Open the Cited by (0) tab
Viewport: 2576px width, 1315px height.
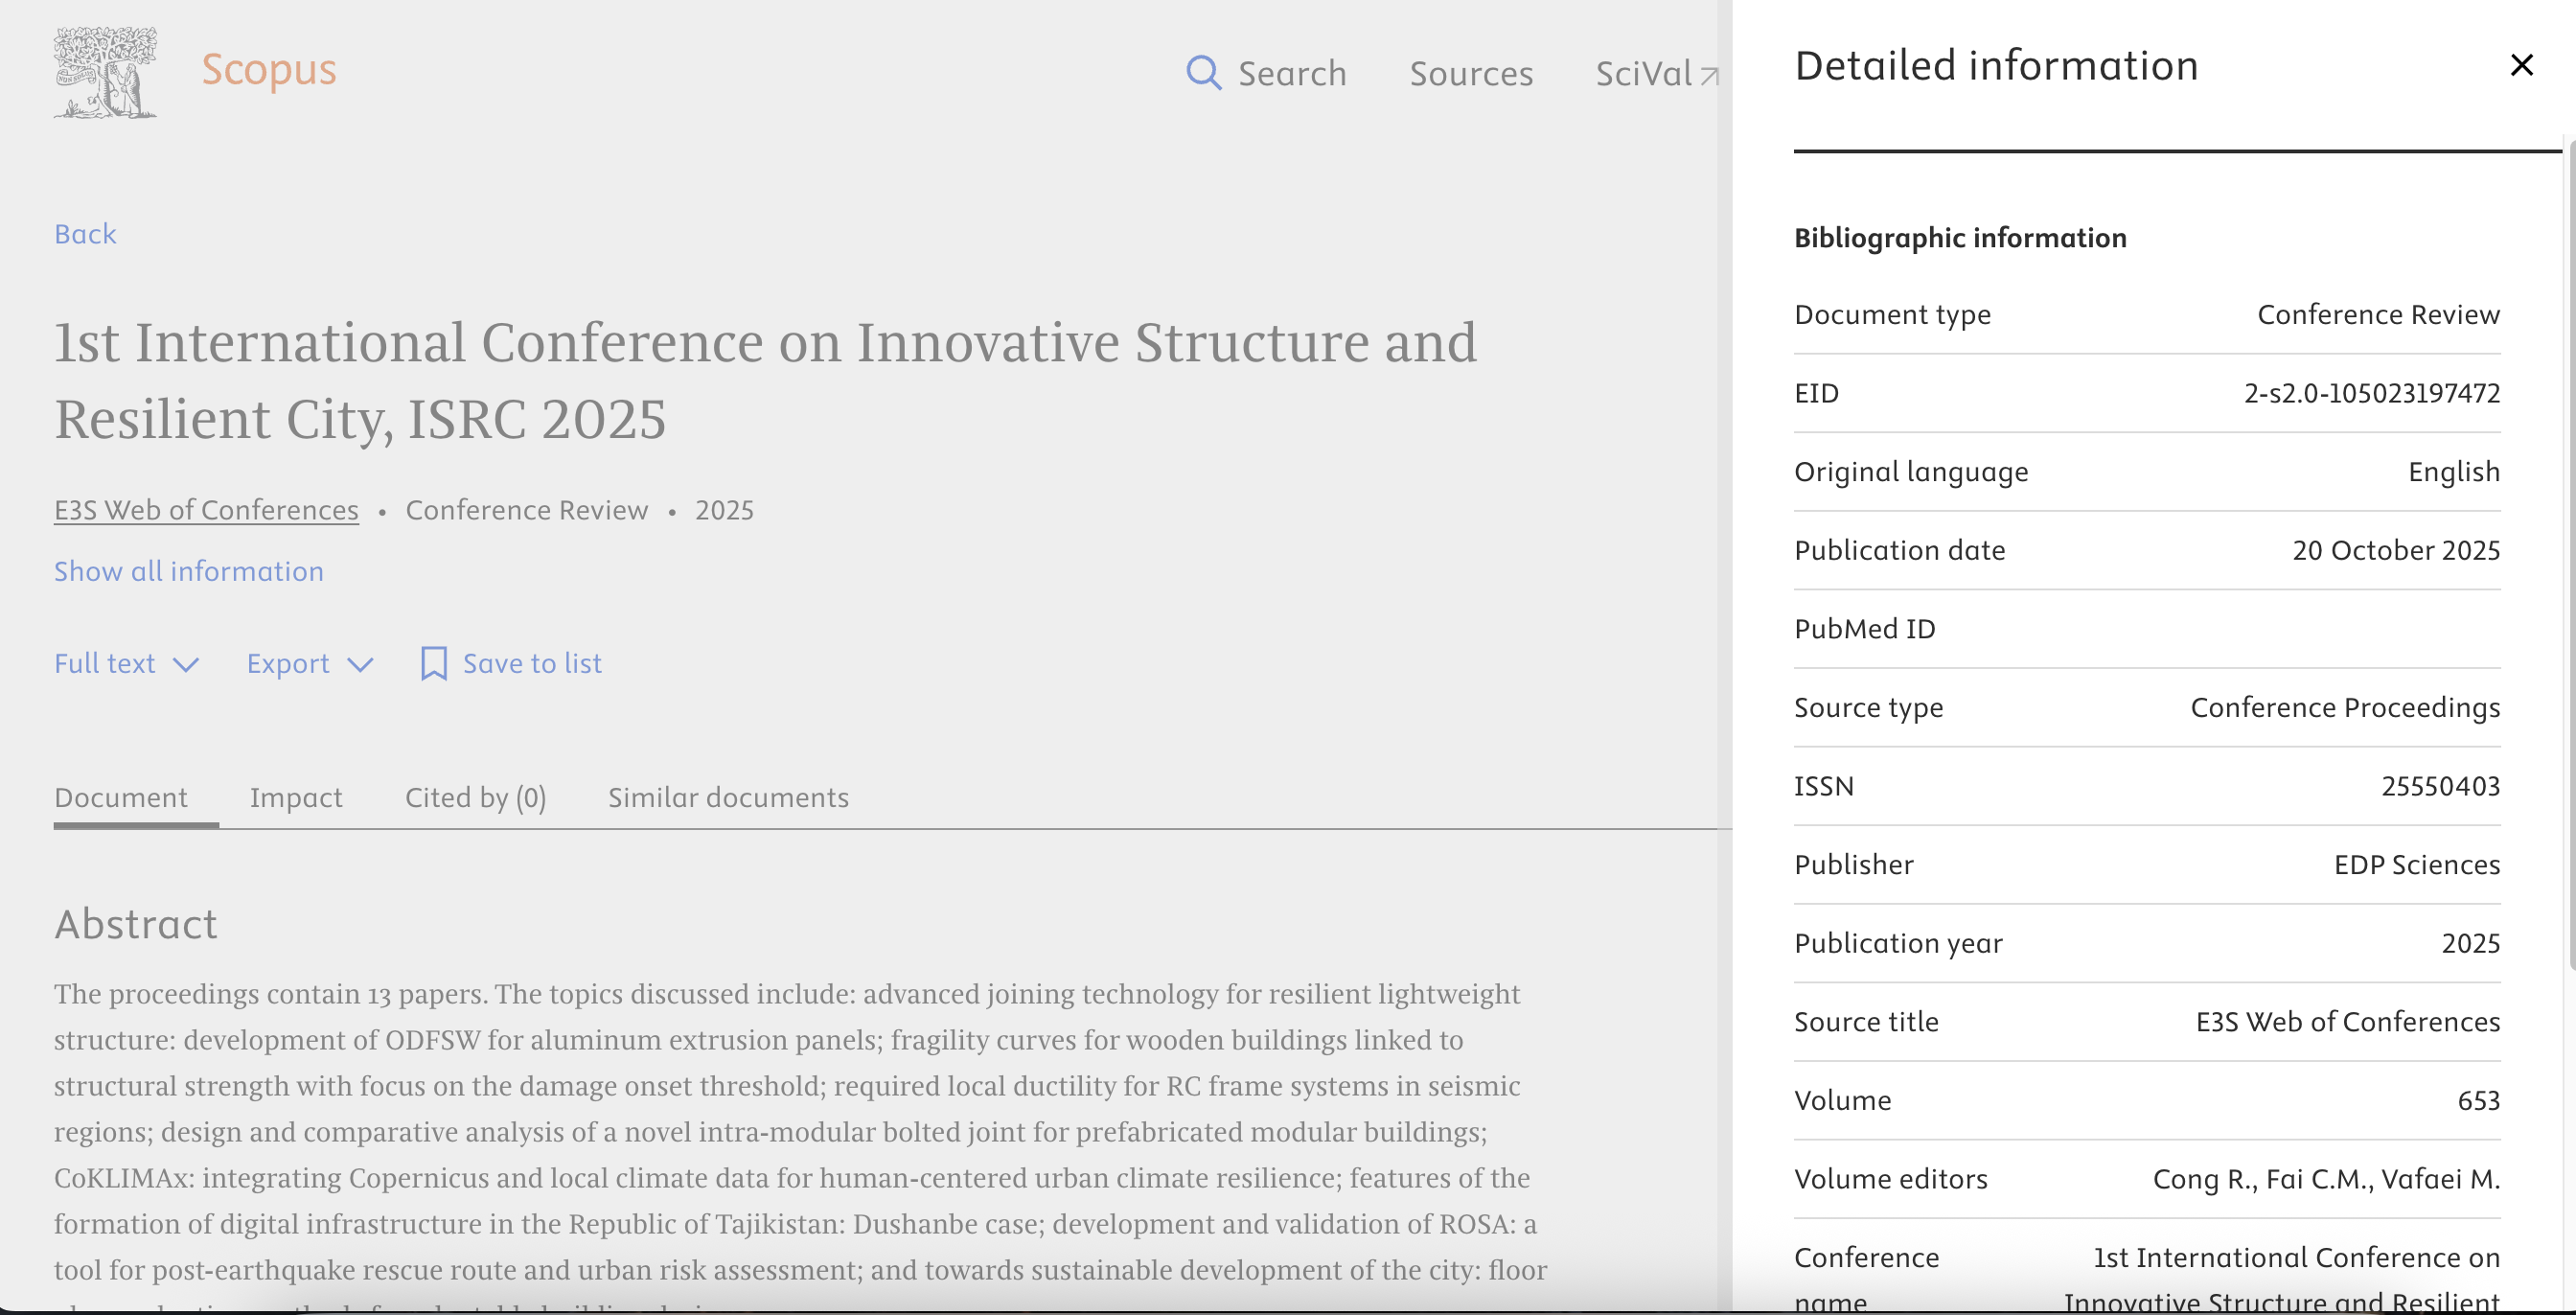coord(475,797)
